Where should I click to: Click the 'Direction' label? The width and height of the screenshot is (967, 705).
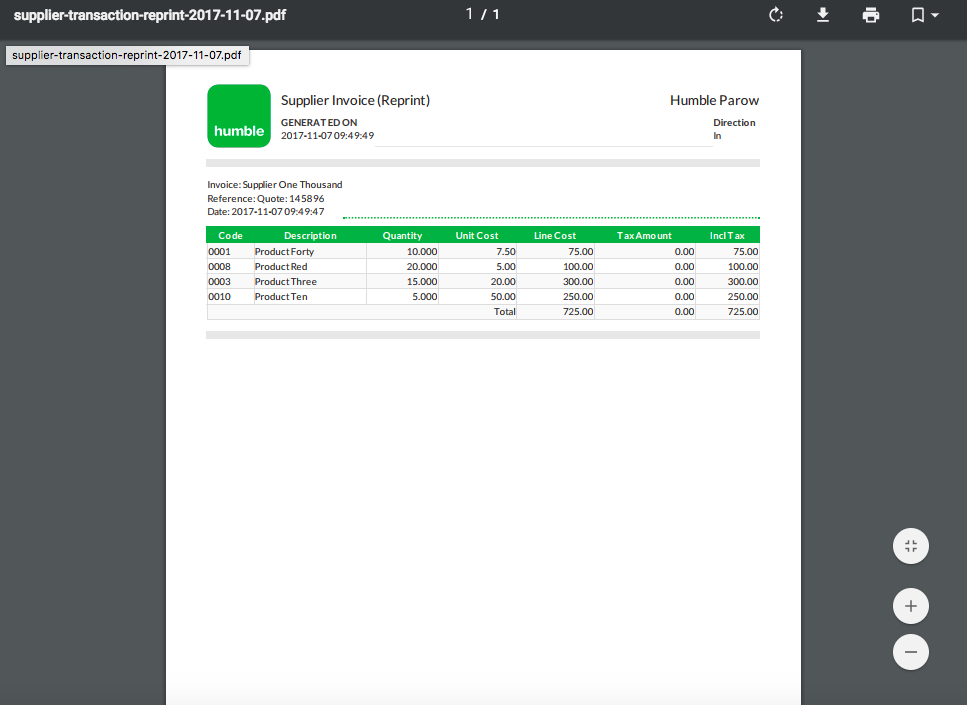[734, 123]
